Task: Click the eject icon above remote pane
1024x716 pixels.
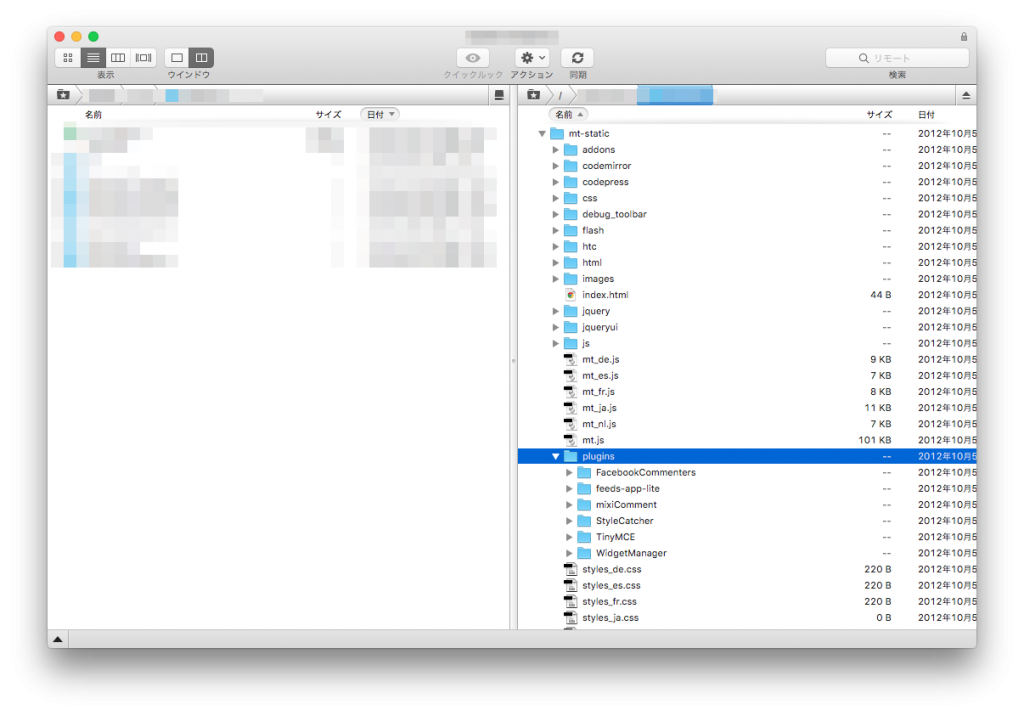Action: 965,94
